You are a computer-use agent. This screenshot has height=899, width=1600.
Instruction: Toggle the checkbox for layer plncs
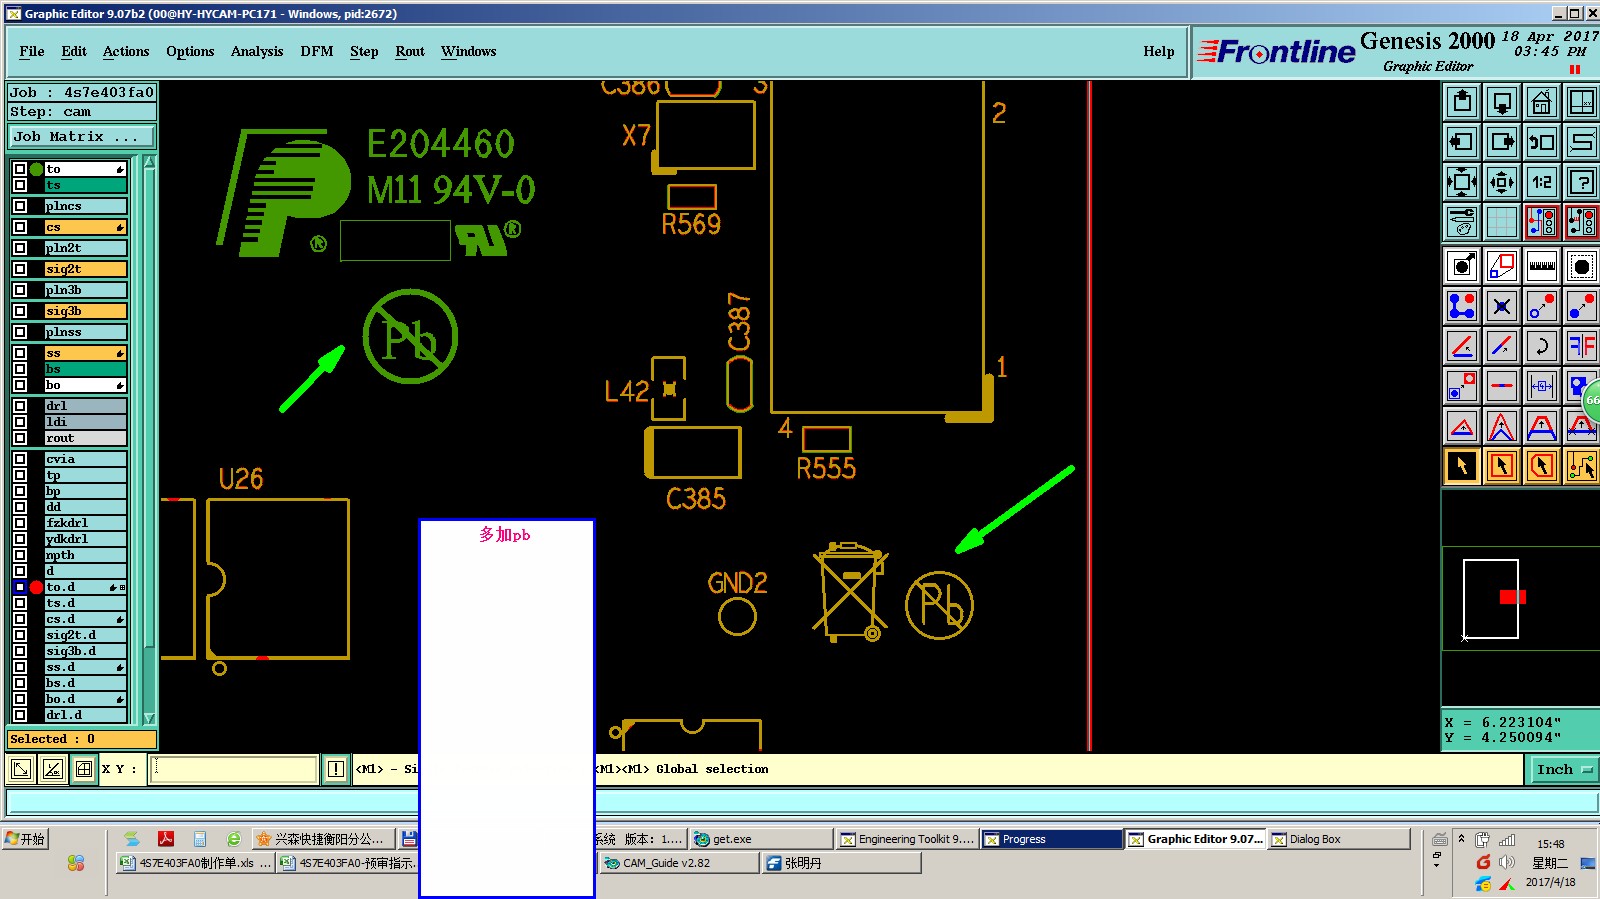[x=20, y=206]
